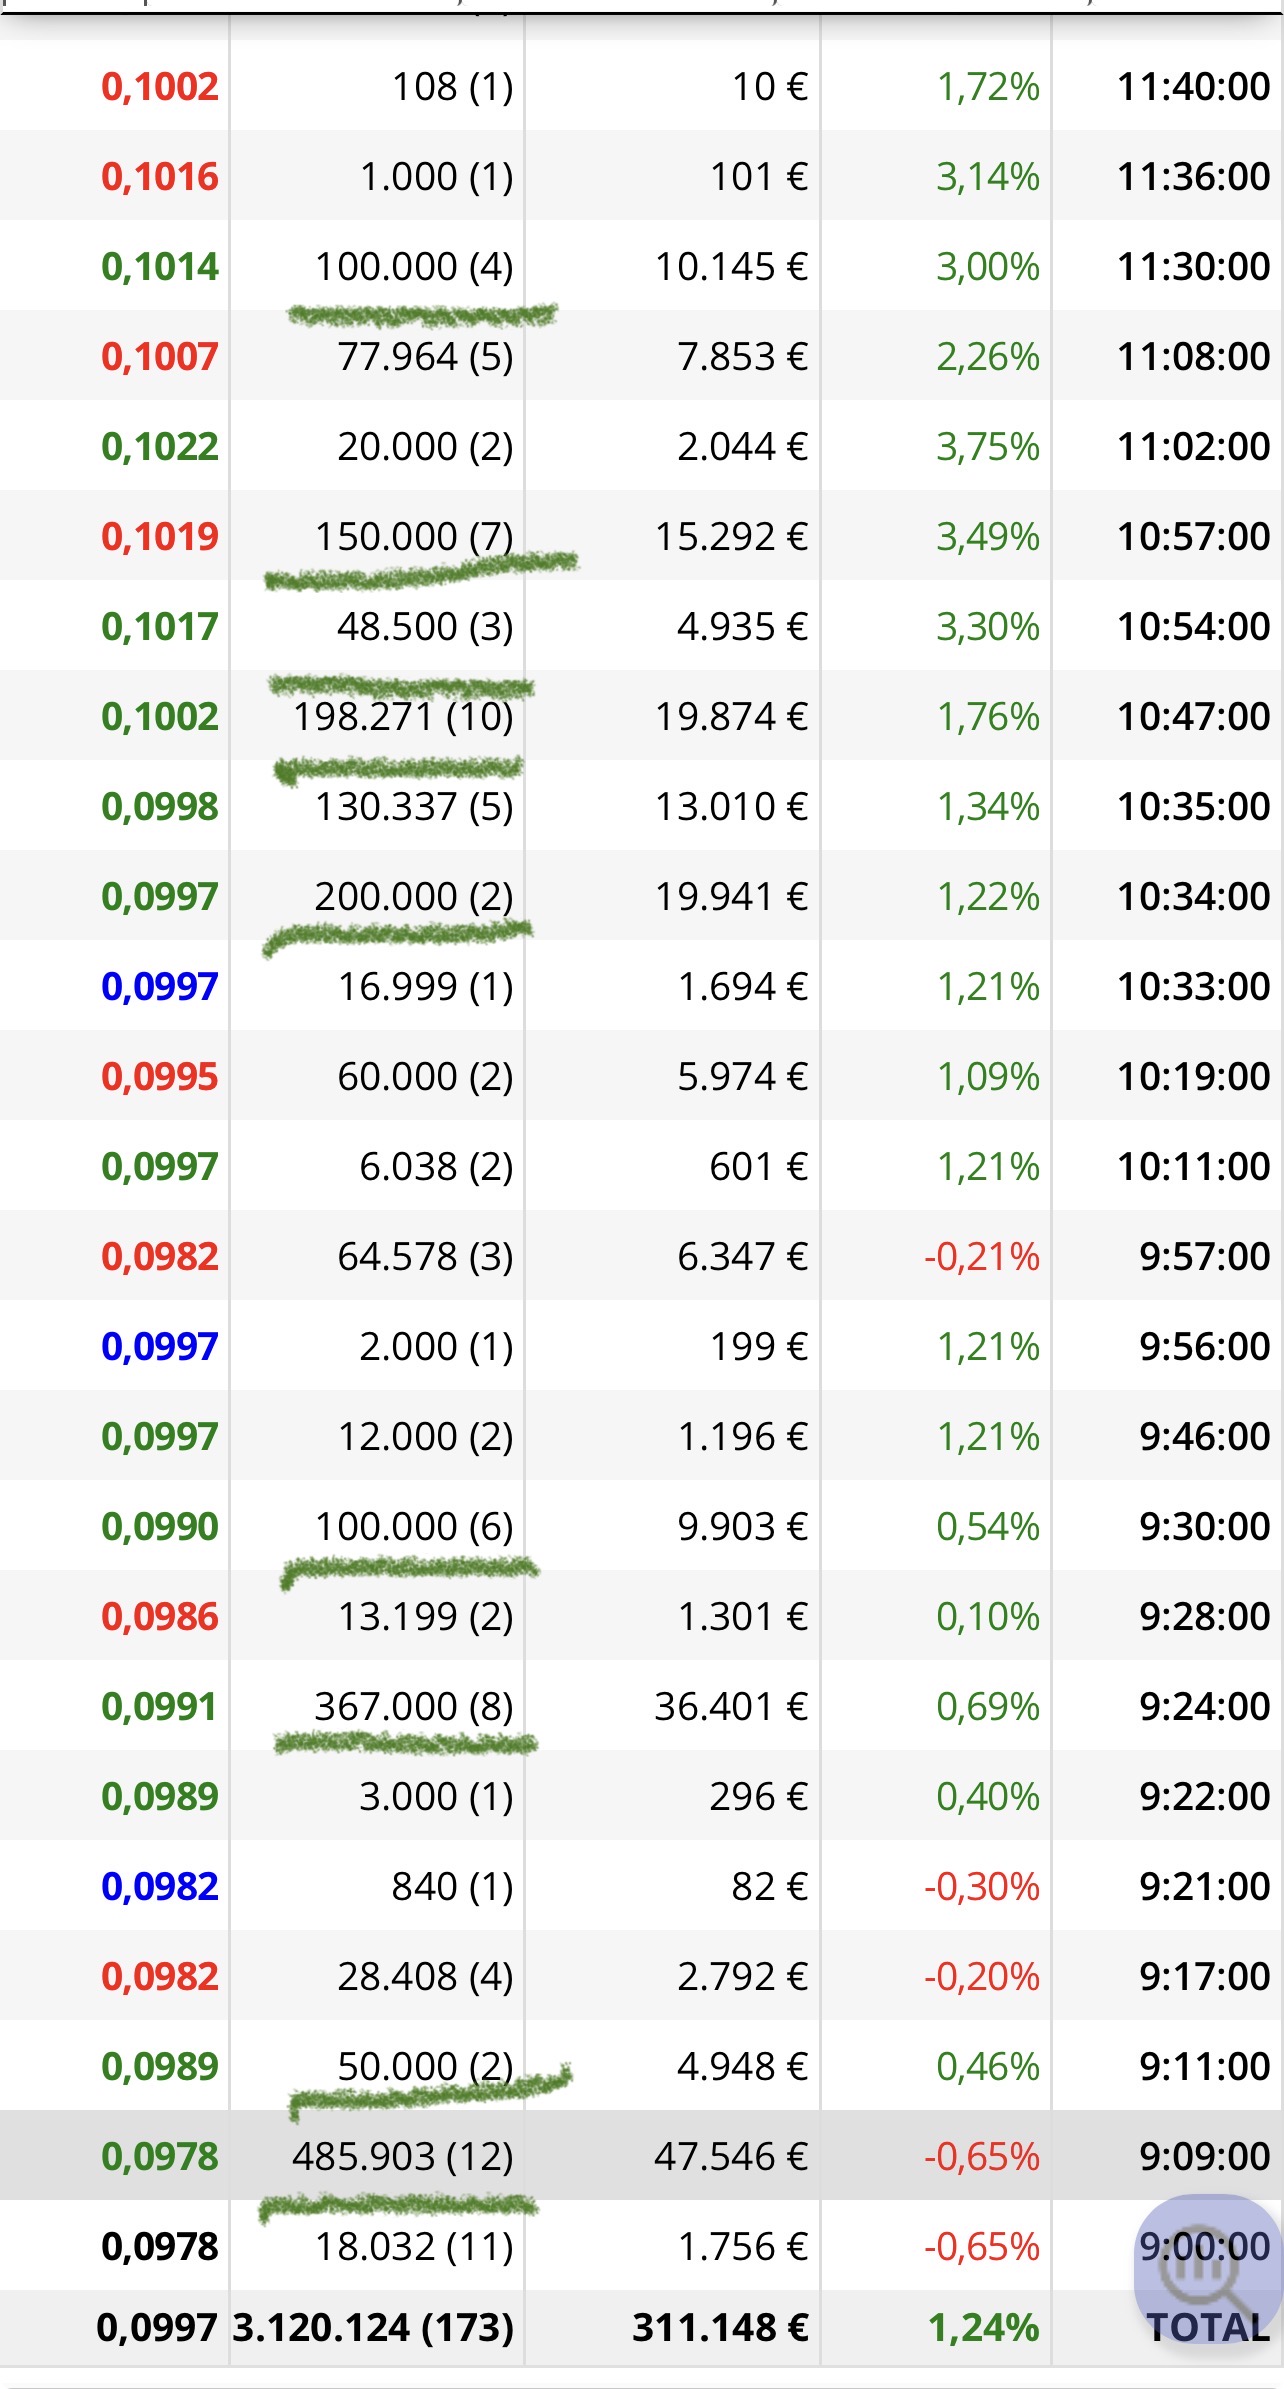
Task: Click the total amount 311.148 €
Action: (x=720, y=2328)
